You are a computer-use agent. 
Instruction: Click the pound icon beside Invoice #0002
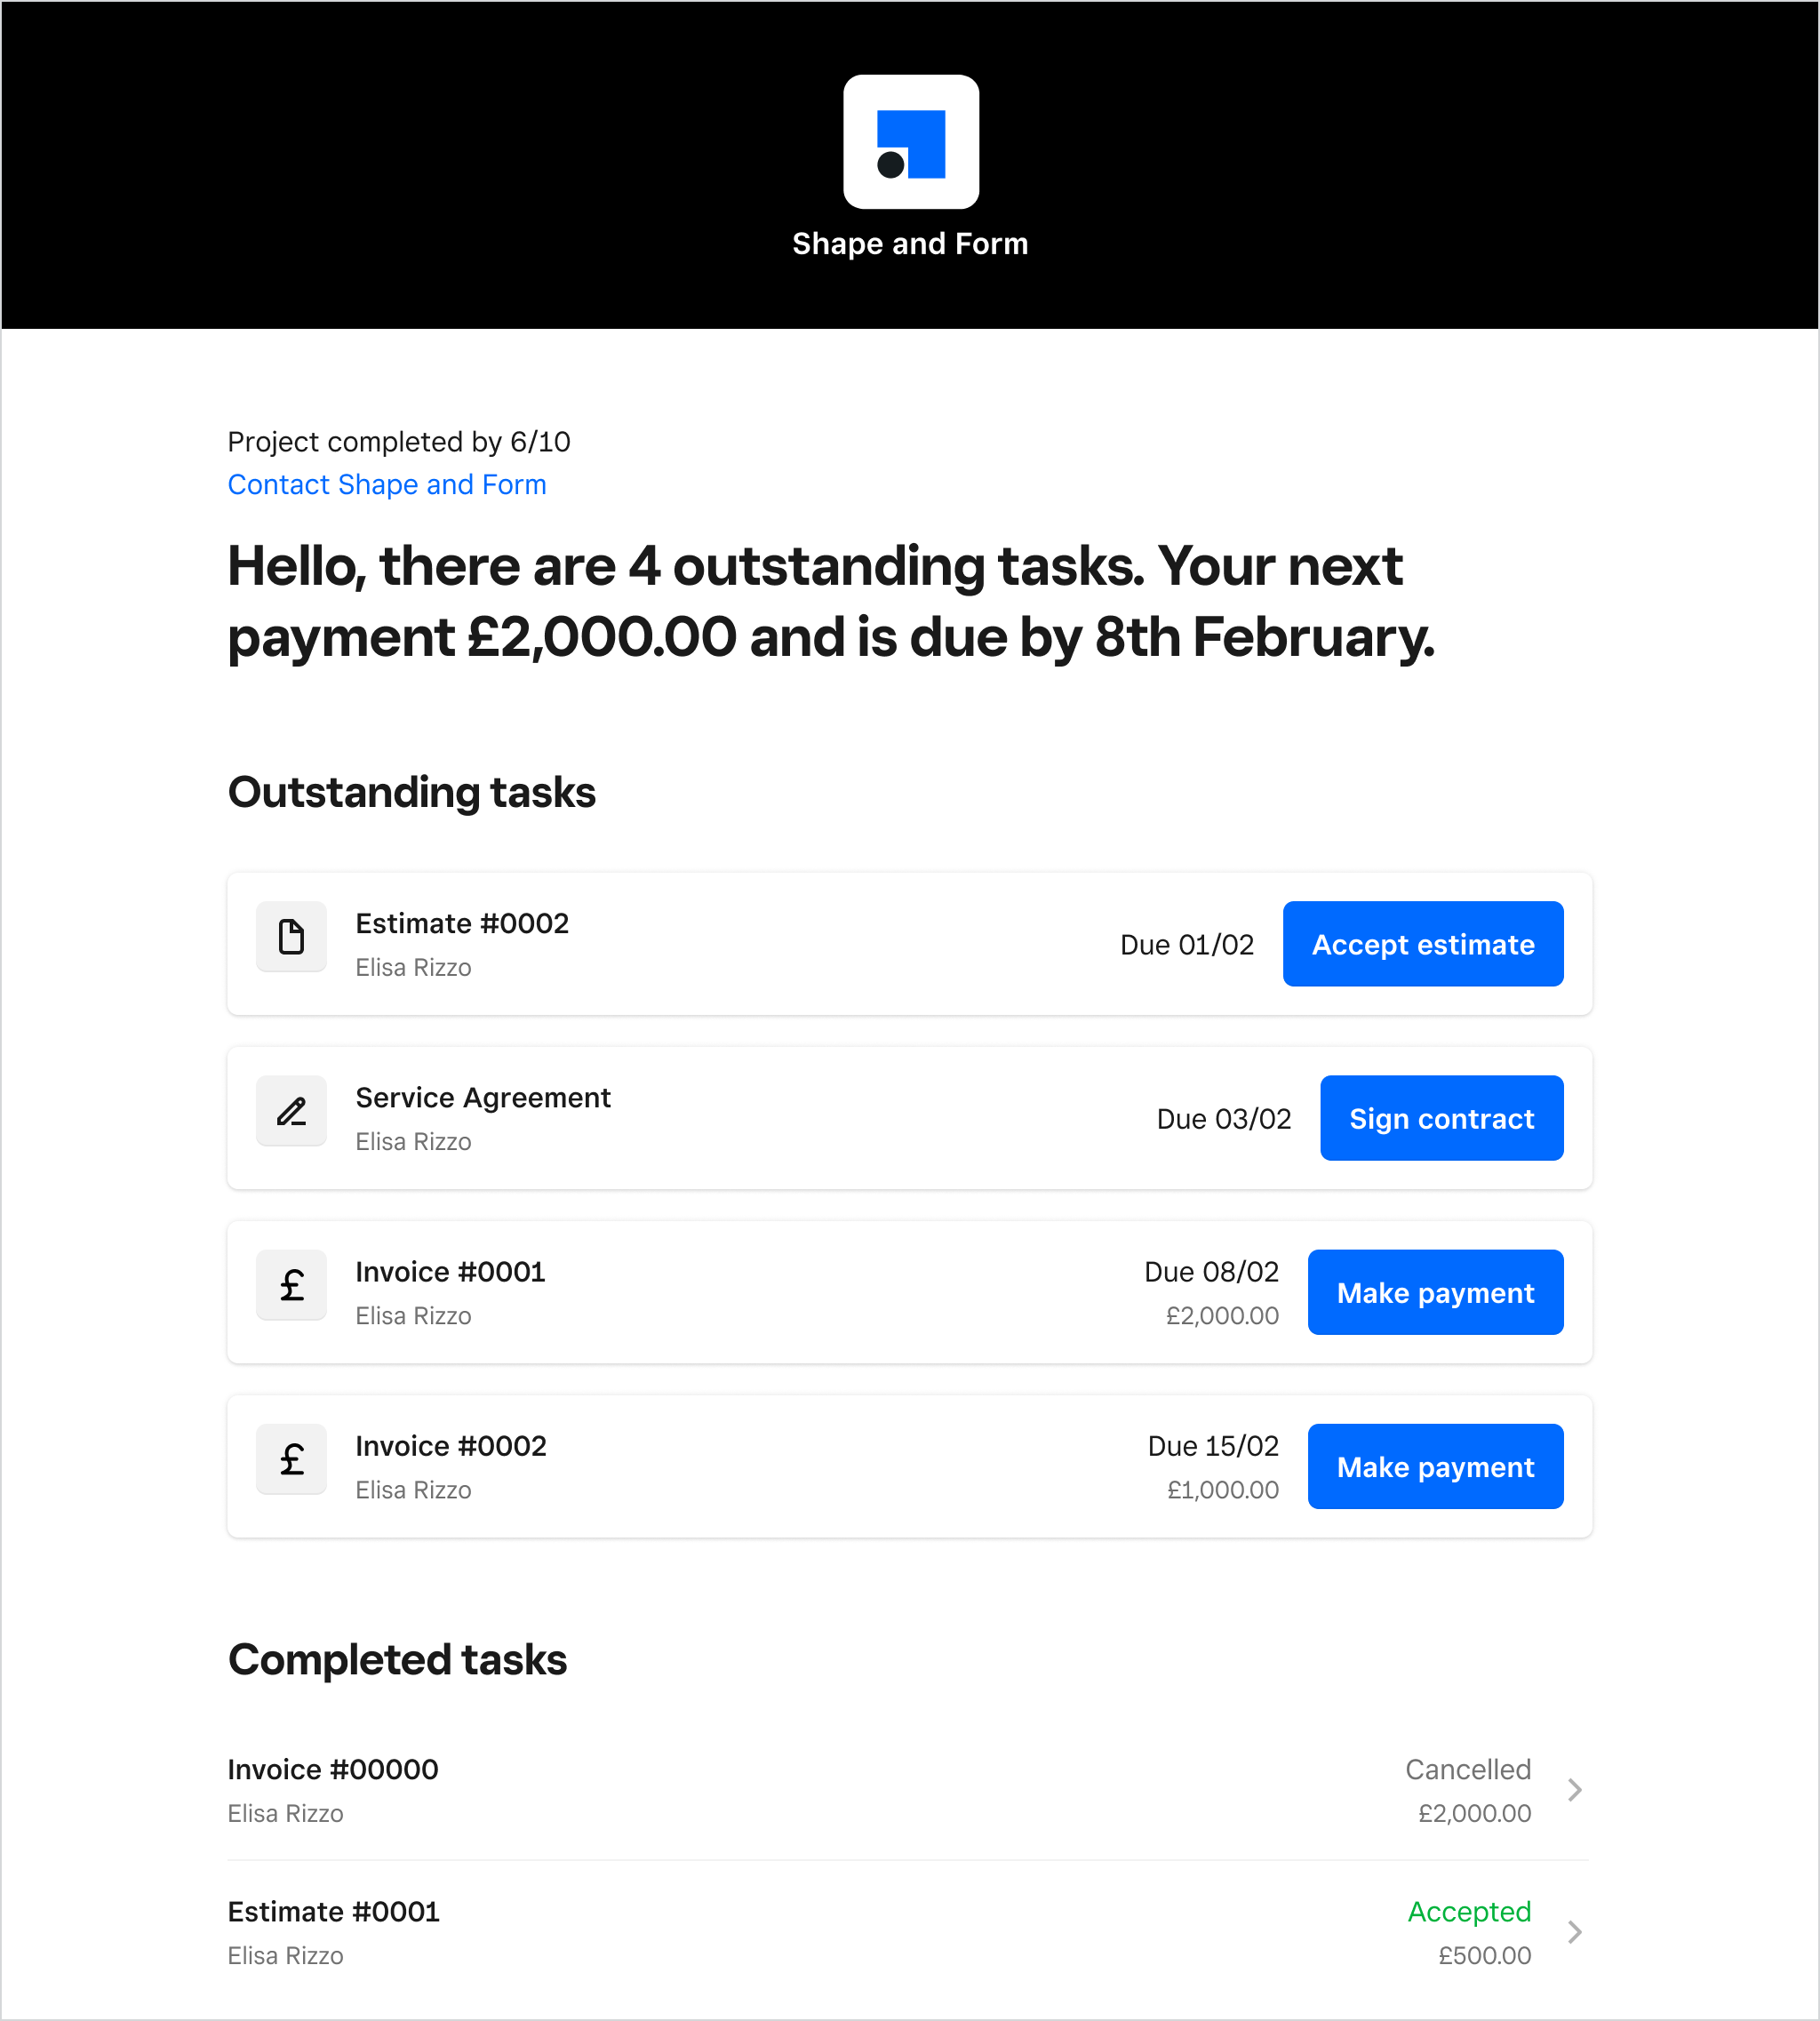(291, 1459)
